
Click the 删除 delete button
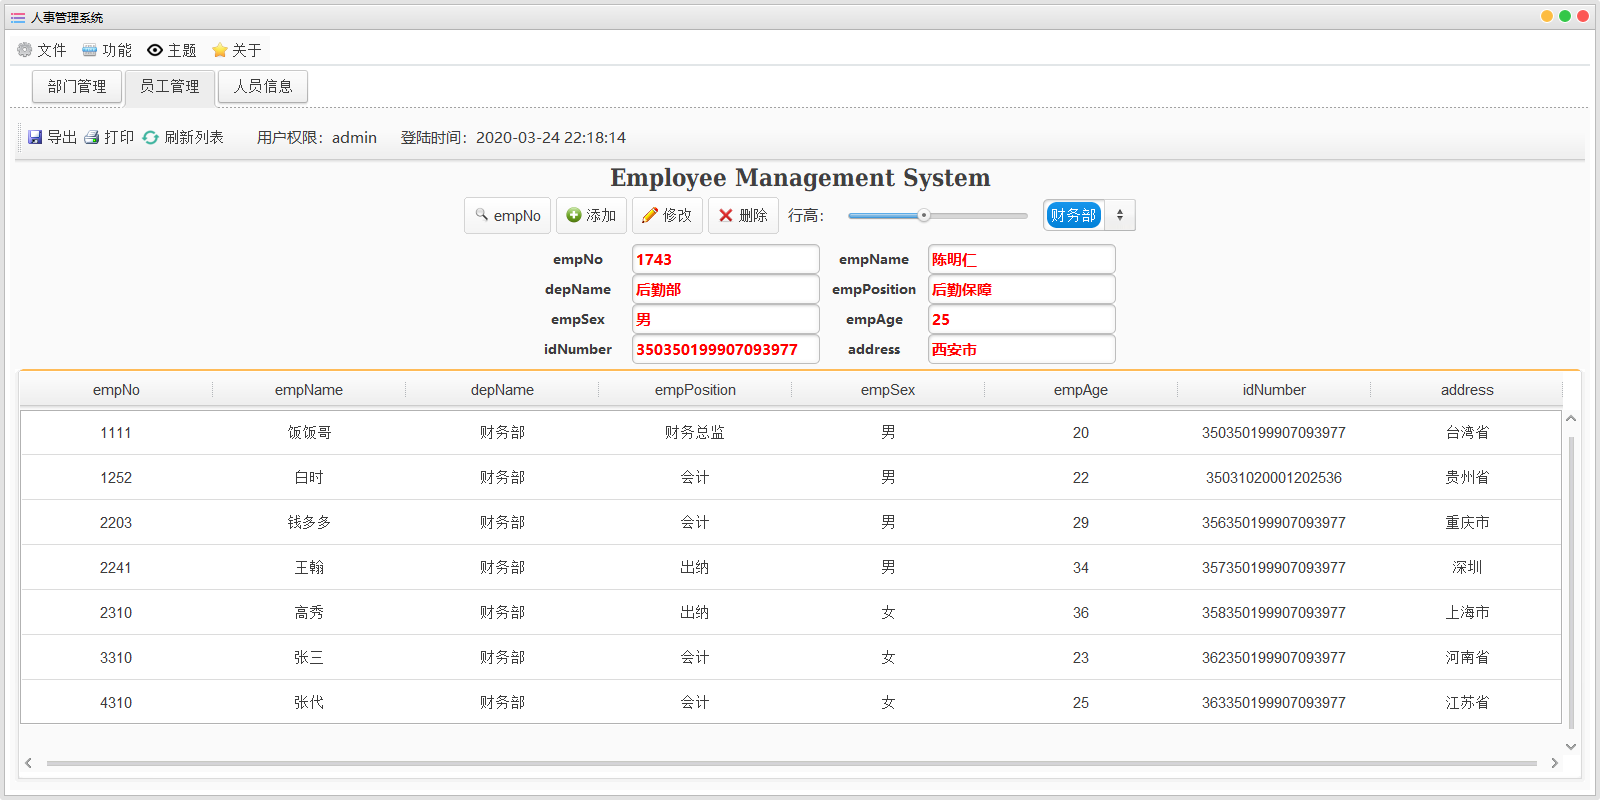click(x=744, y=215)
